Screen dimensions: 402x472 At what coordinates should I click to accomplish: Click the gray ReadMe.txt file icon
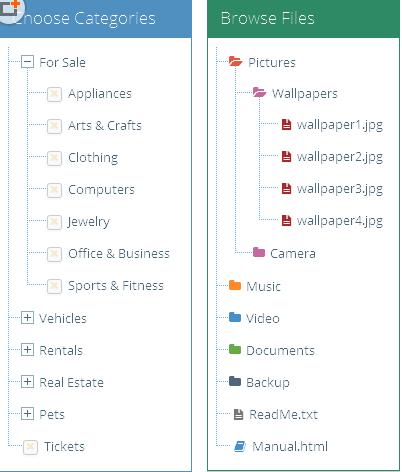238,414
